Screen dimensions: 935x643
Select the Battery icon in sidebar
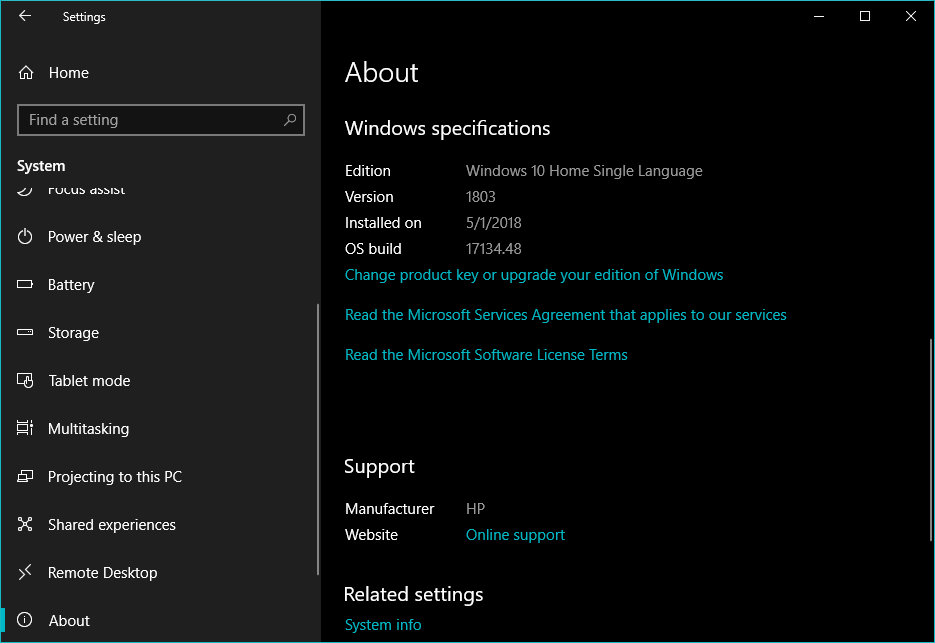26,285
